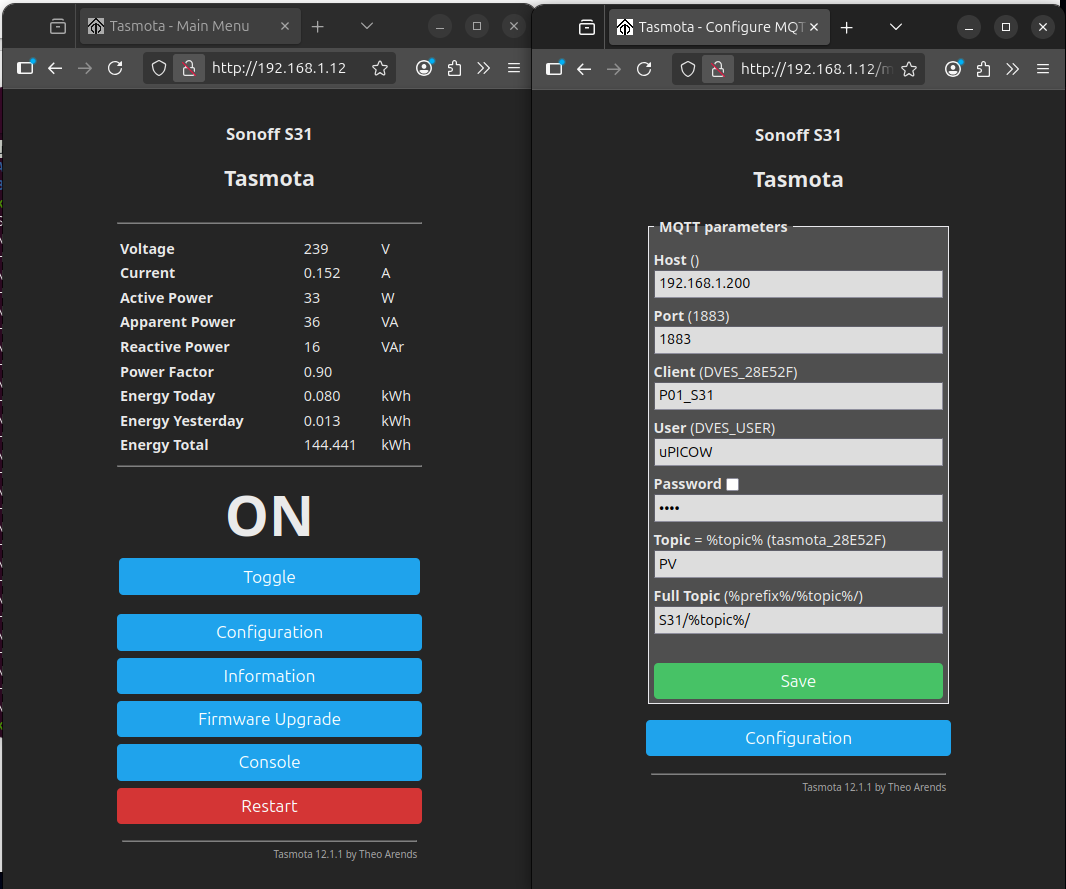Click the red Restart button
This screenshot has height=889, width=1066.
(269, 806)
